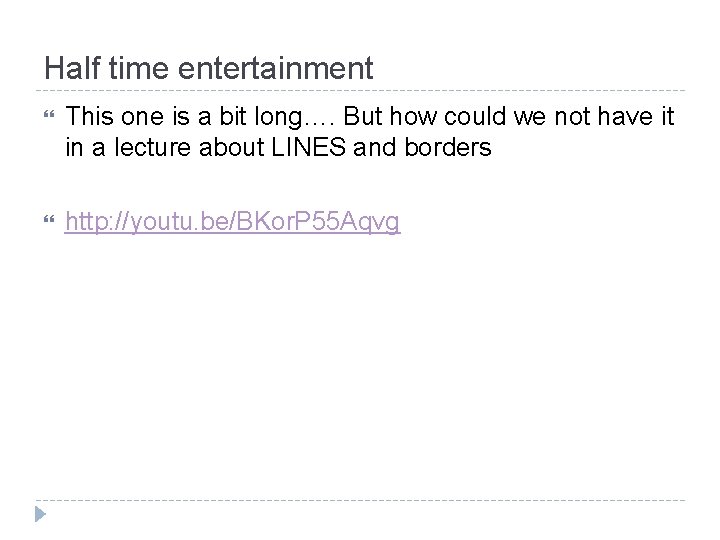Select the quote bullet beside the YouTube link

coord(49,219)
